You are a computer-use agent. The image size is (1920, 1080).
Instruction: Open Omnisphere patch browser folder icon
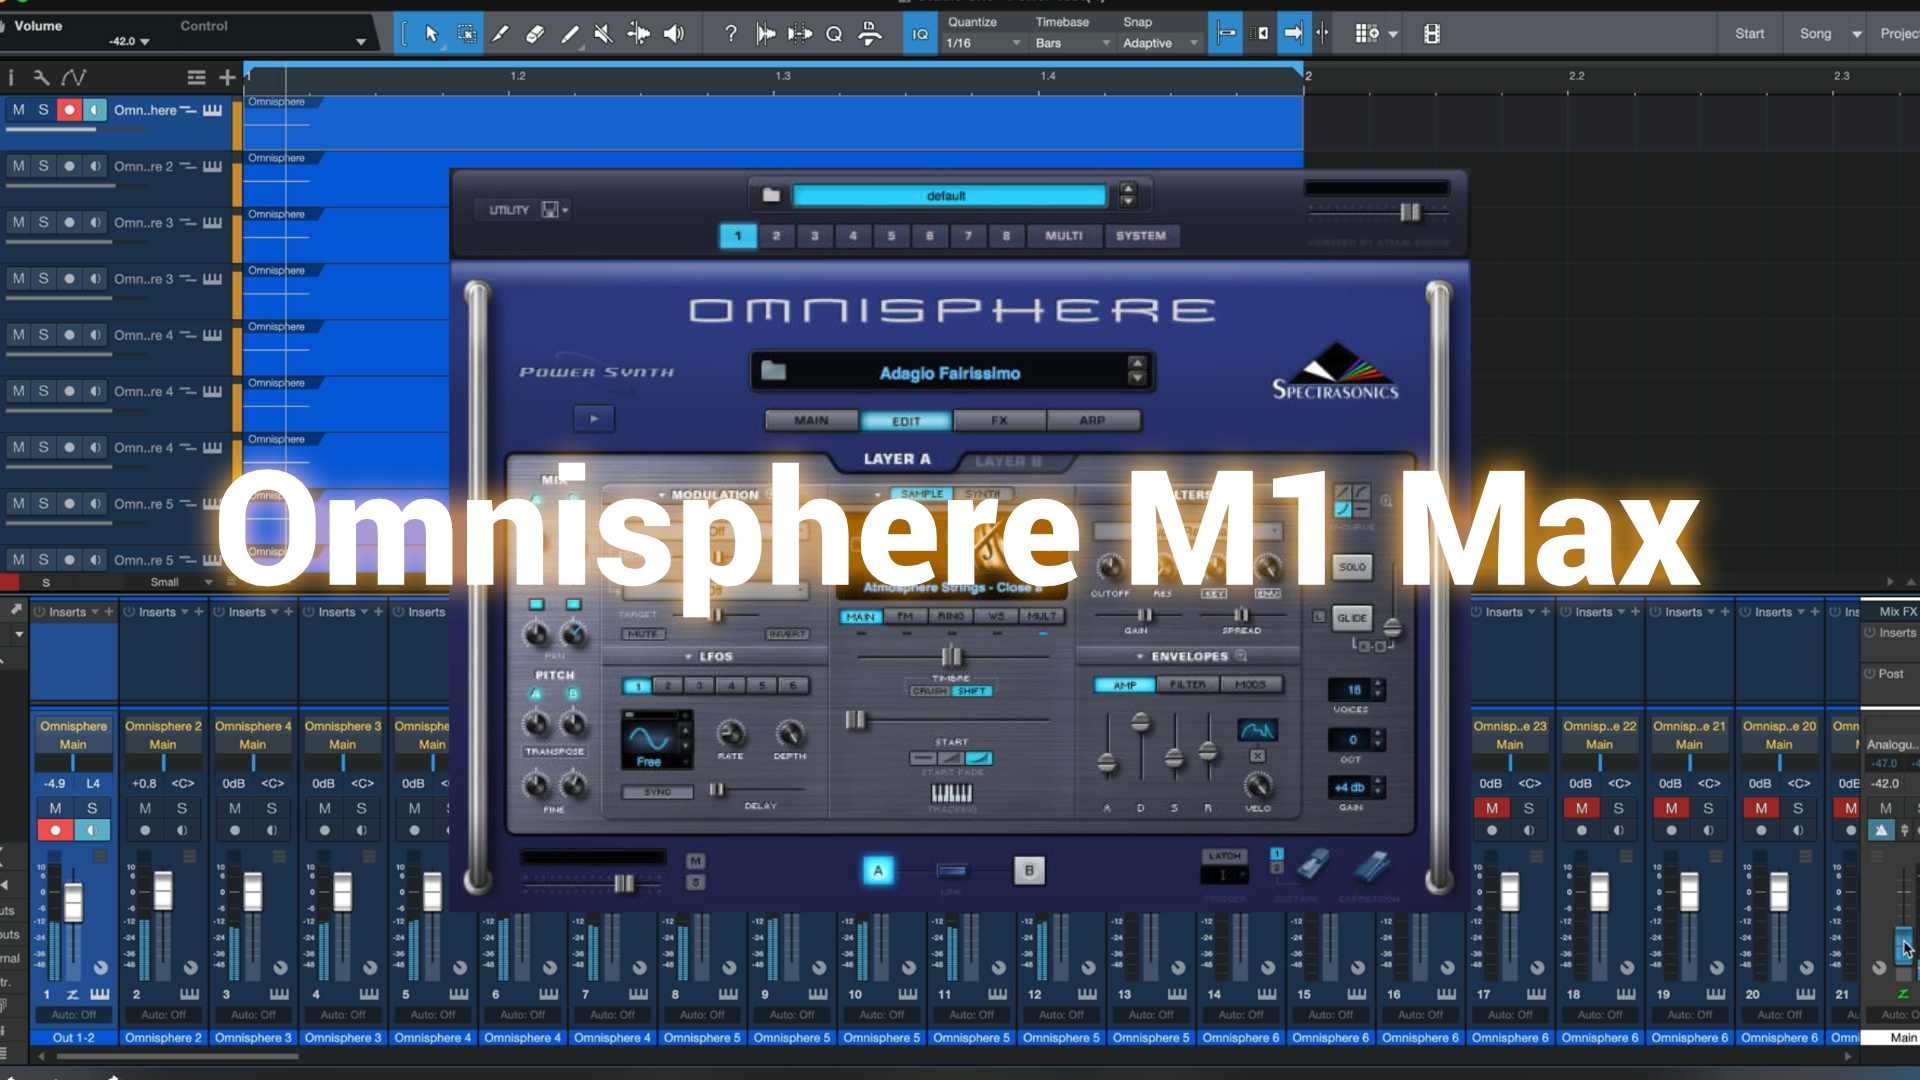click(x=773, y=372)
